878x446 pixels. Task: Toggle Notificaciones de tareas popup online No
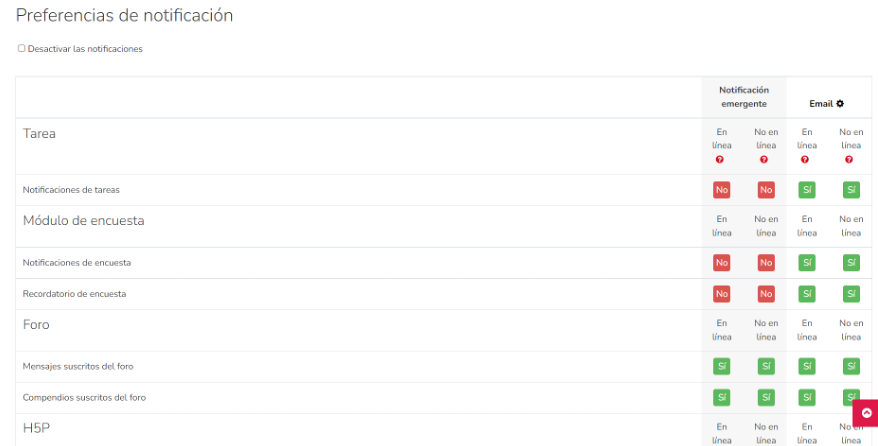point(721,190)
